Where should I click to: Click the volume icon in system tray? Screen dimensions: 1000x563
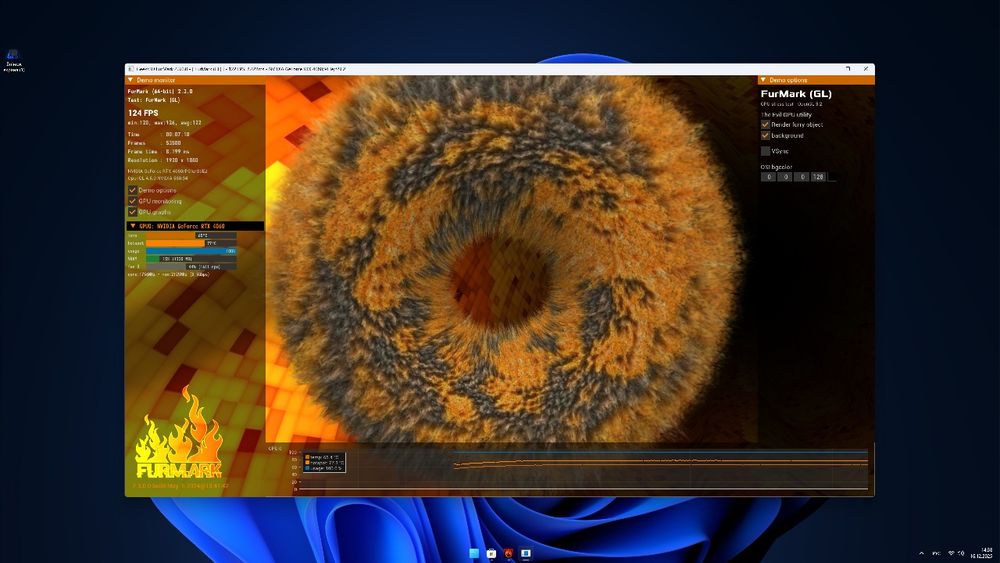point(961,553)
